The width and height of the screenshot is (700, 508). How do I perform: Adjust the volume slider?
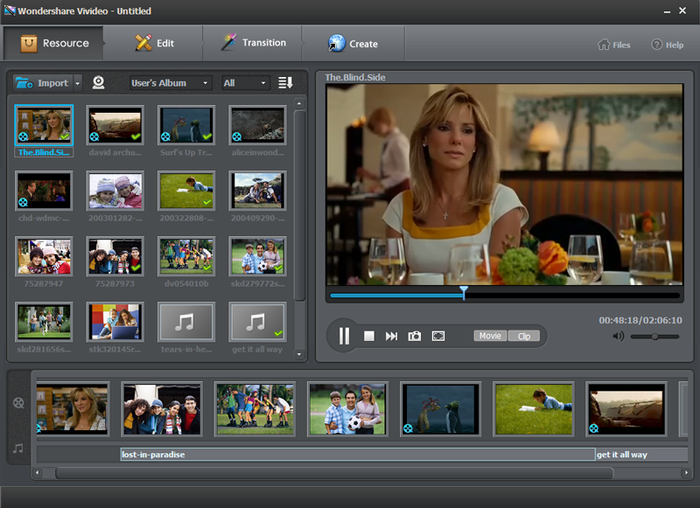click(655, 337)
